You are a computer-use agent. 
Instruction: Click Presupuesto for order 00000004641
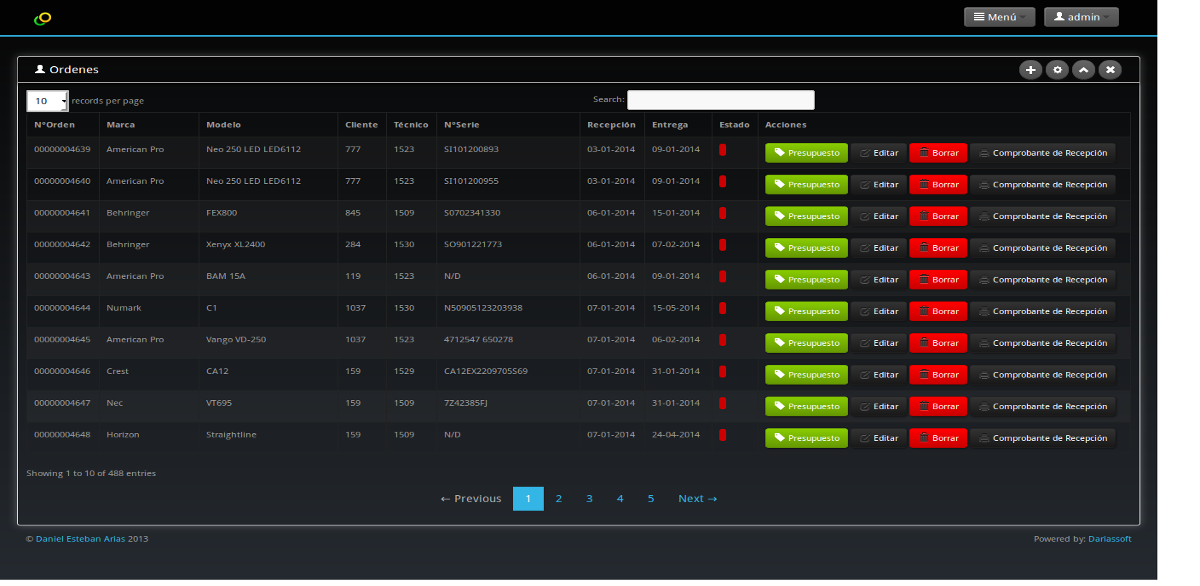[x=806, y=216]
